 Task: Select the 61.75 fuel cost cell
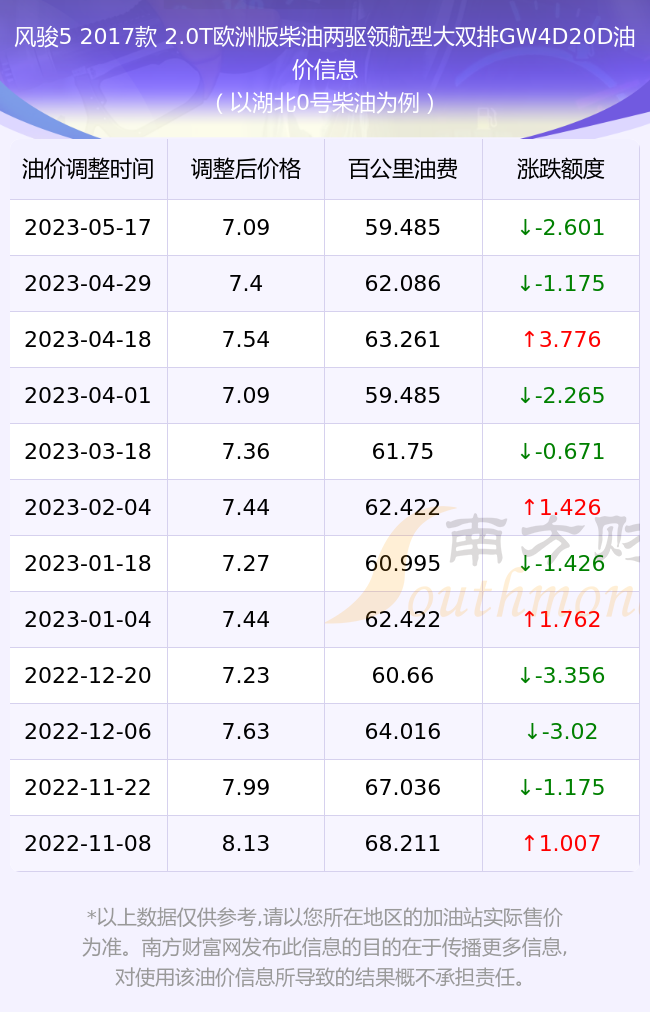[403, 451]
